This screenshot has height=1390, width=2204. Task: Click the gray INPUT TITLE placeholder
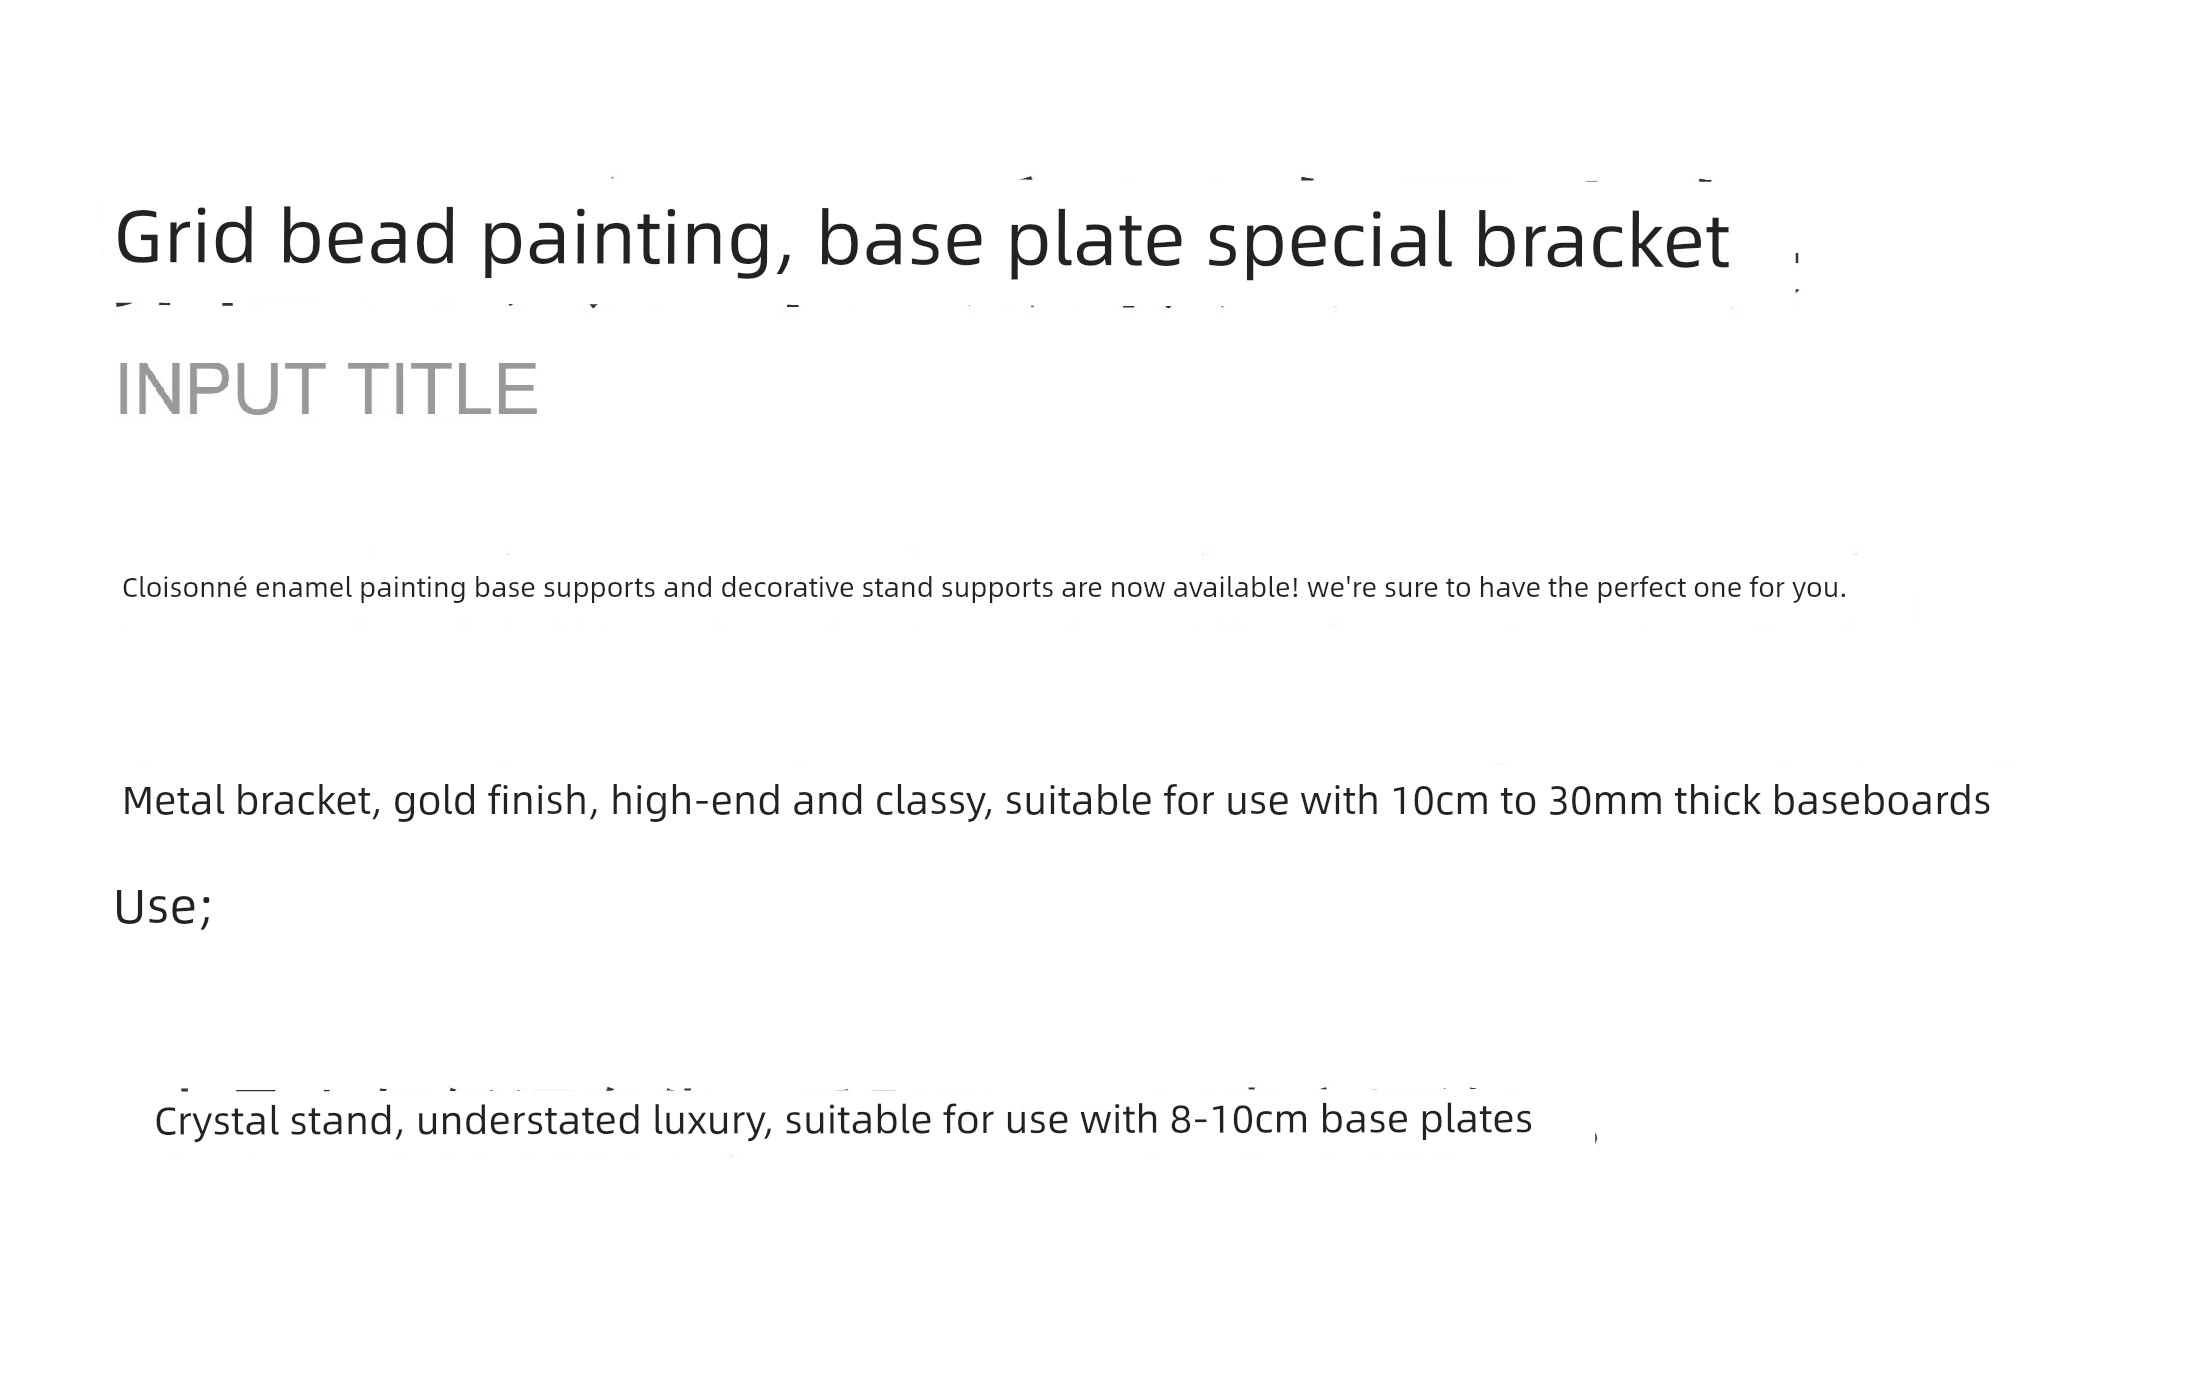[327, 388]
